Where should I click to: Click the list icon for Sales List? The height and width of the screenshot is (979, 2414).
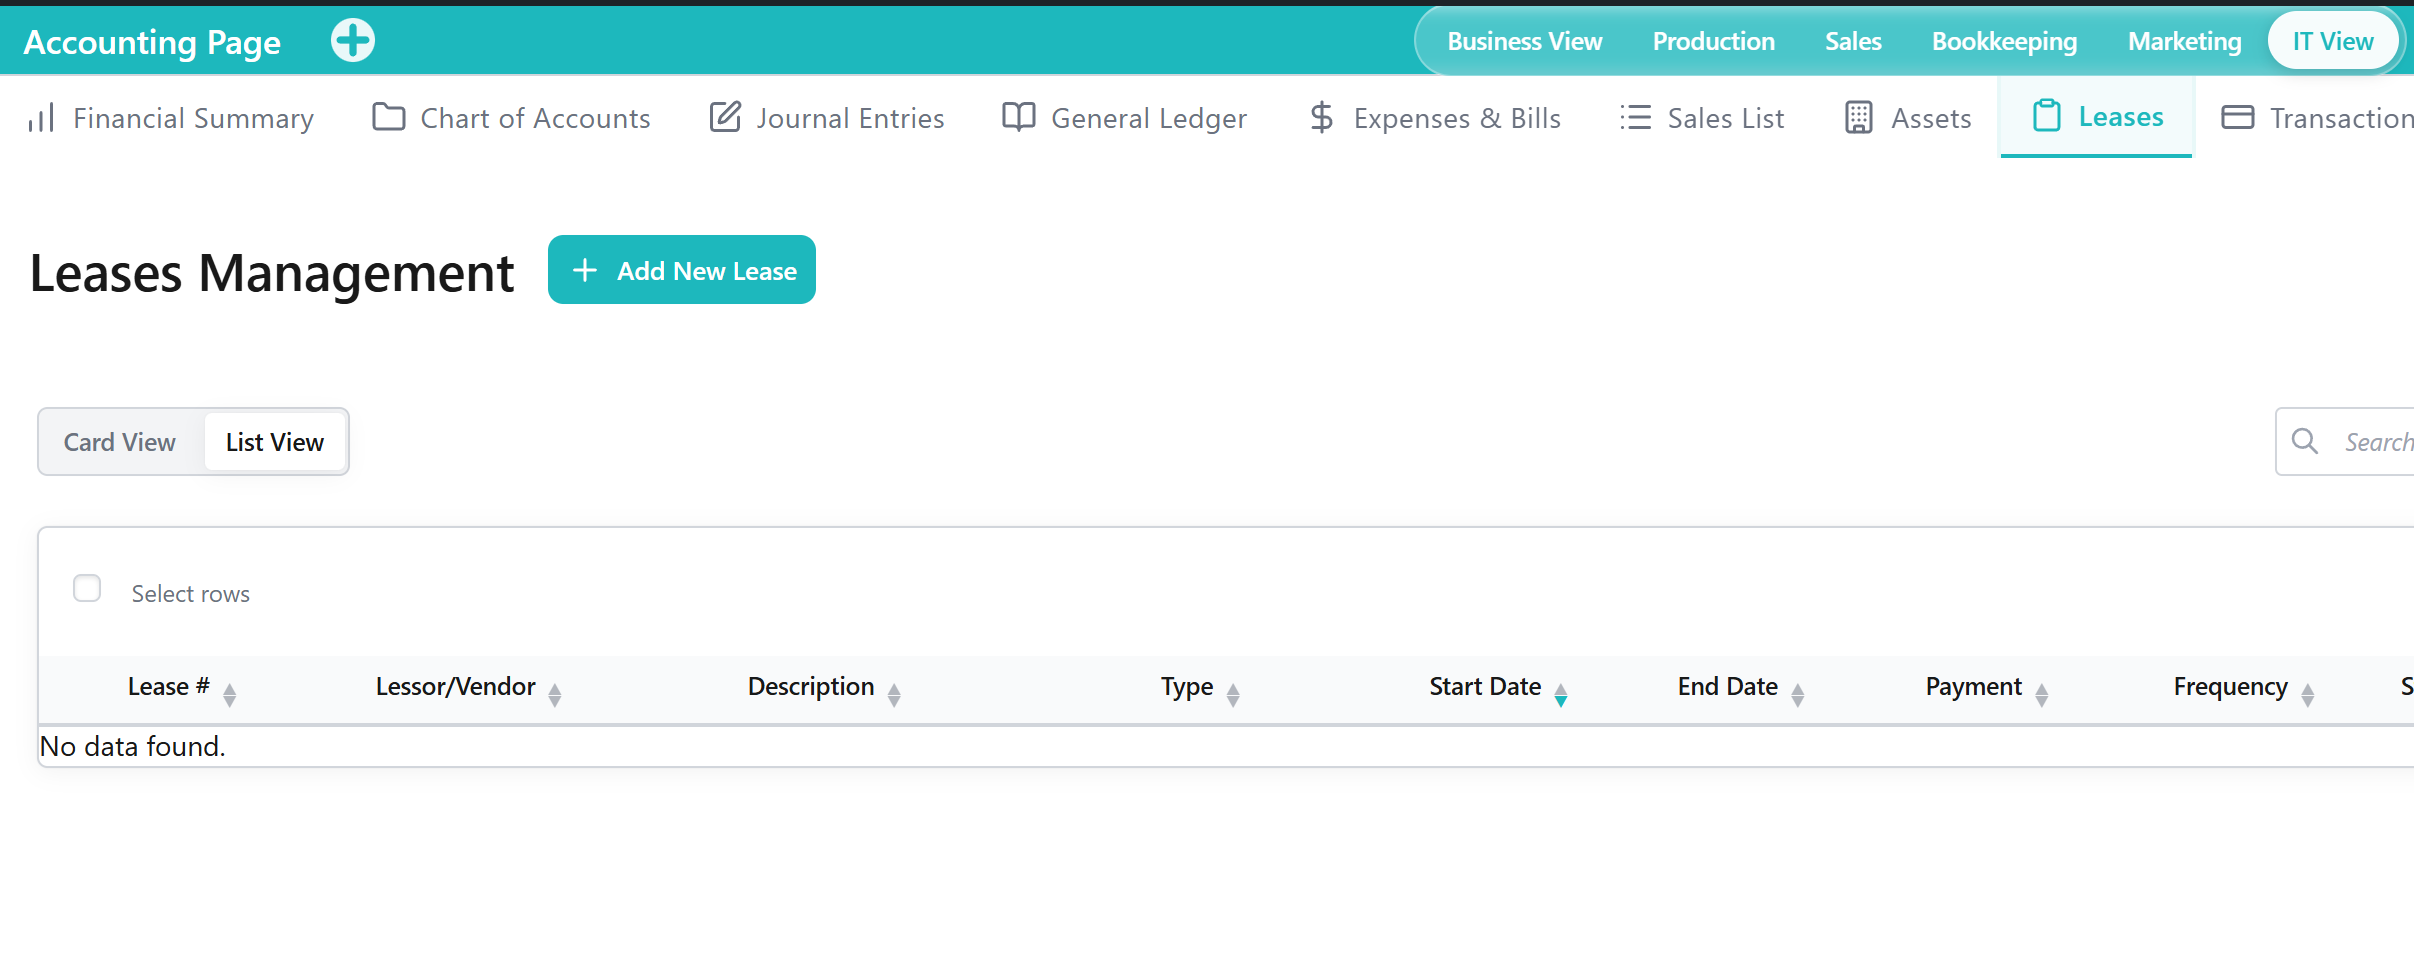1636,117
